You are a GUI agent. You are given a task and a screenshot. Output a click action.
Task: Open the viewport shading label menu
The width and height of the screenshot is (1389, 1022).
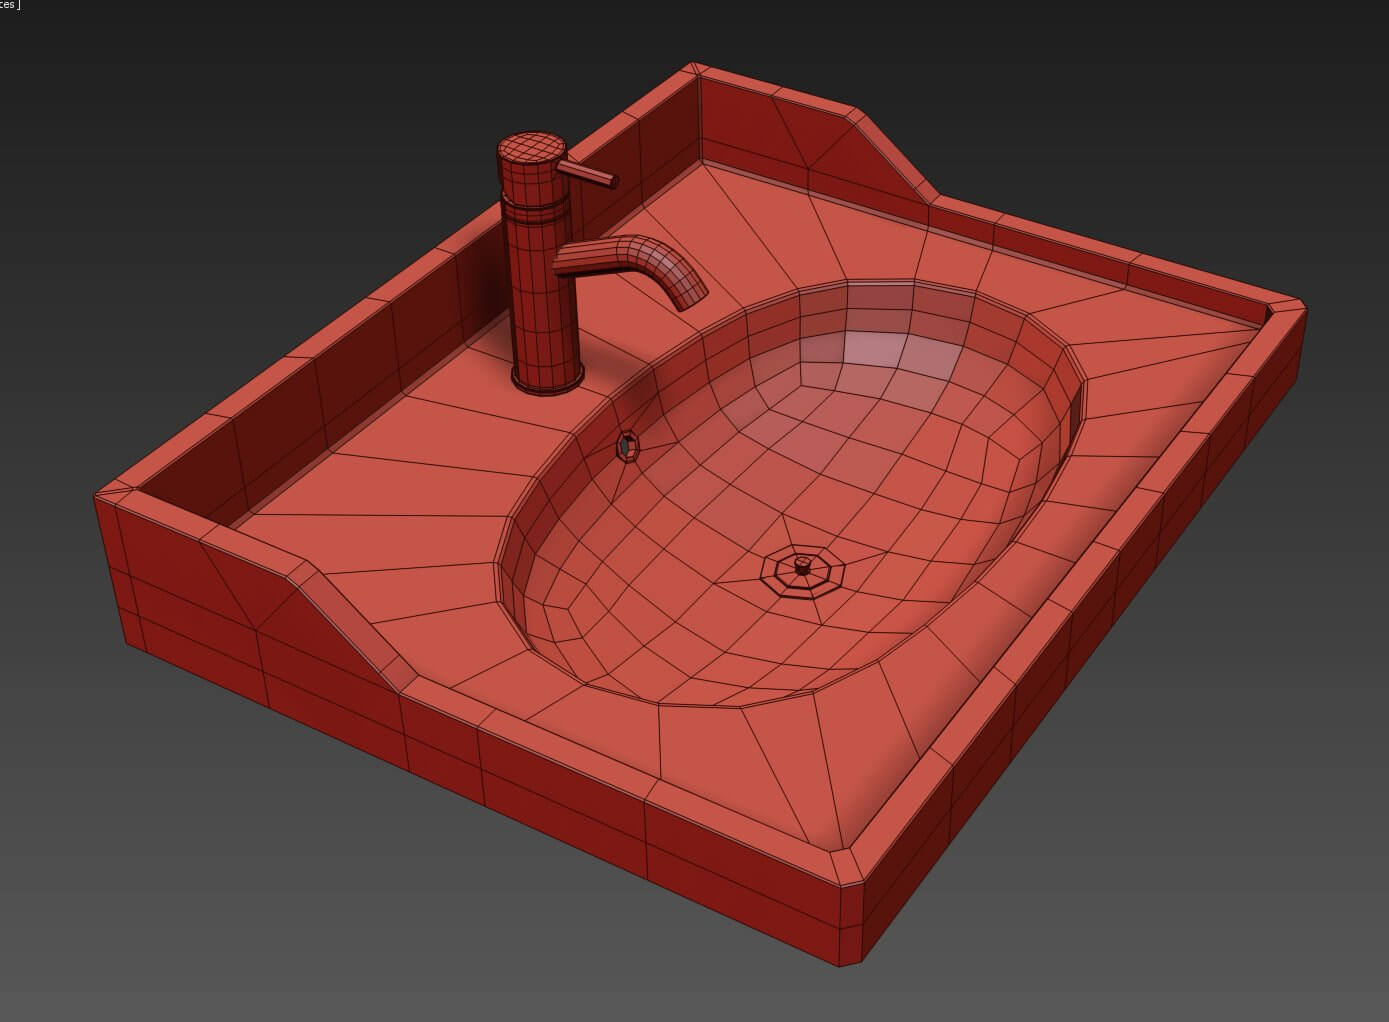[x=10, y=5]
